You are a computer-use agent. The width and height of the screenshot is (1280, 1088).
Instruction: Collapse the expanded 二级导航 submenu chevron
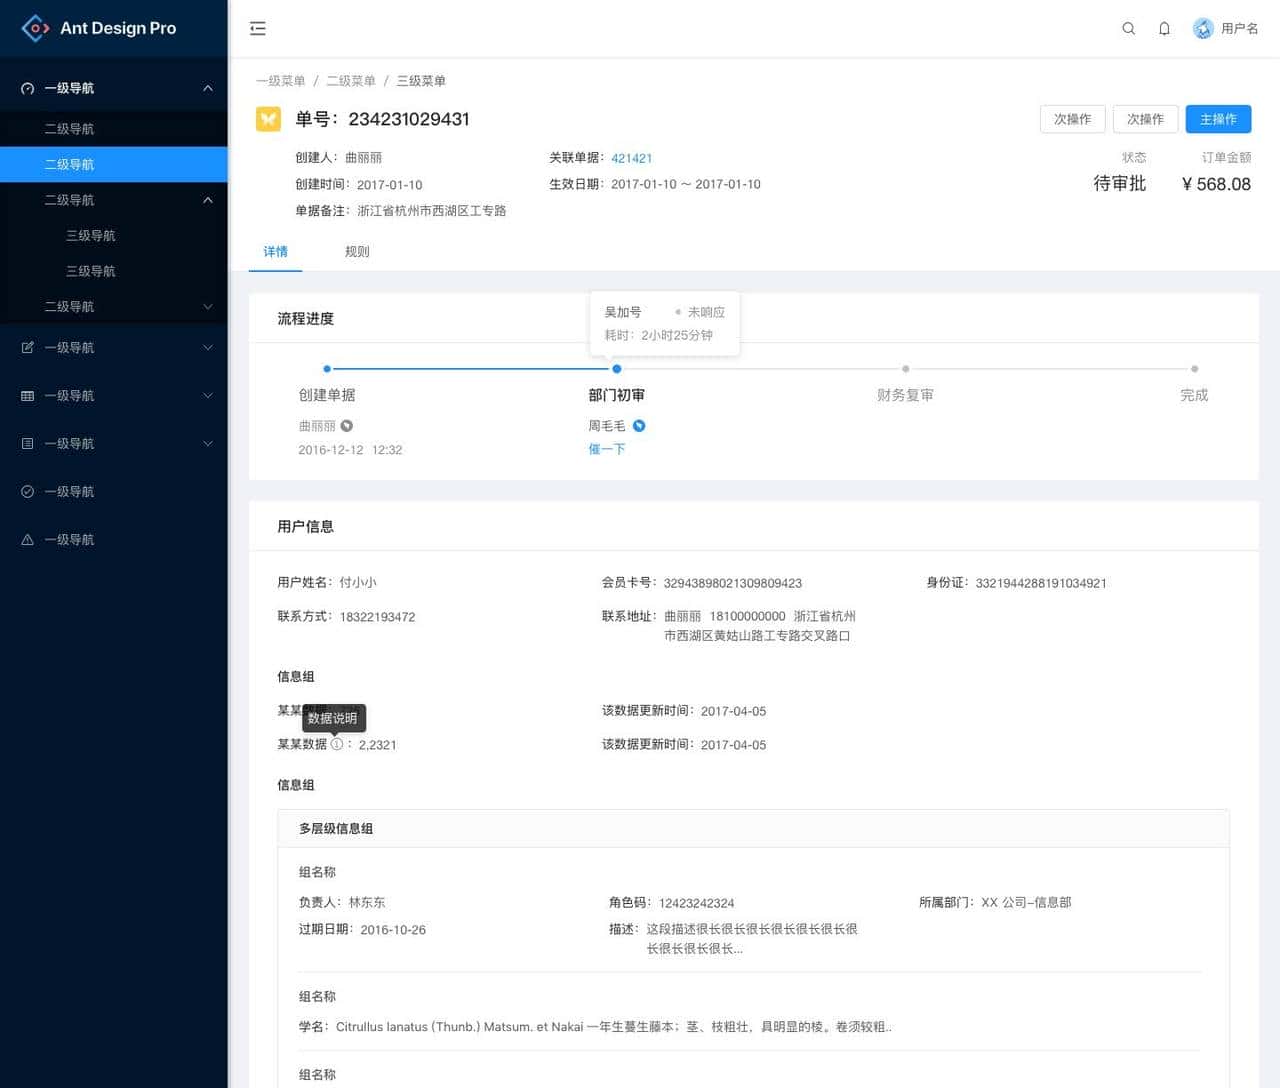(208, 200)
